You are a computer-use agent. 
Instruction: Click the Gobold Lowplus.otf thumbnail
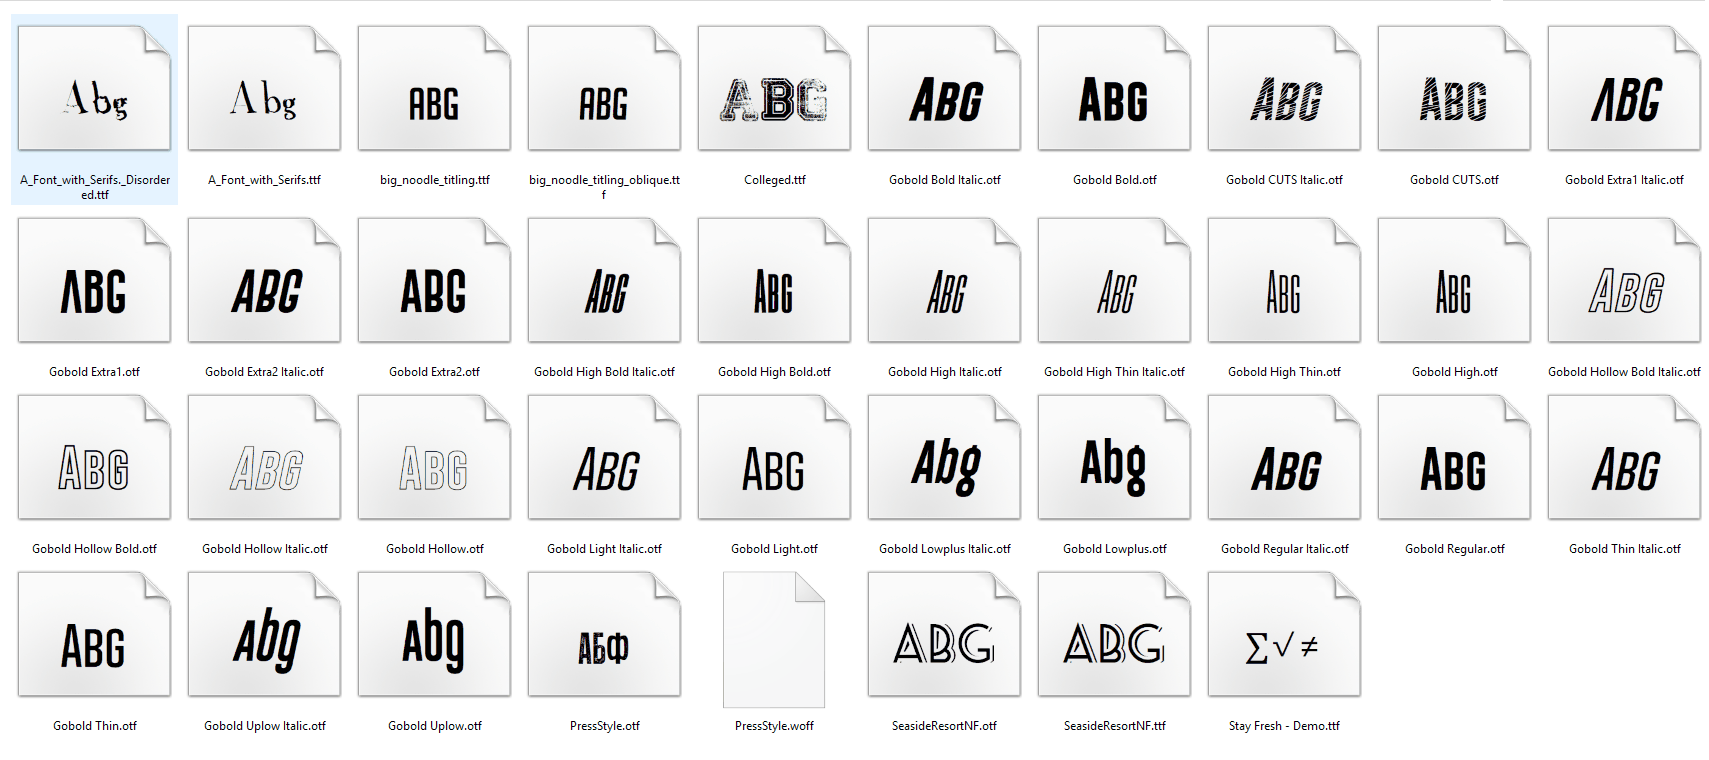pyautogui.click(x=1114, y=459)
